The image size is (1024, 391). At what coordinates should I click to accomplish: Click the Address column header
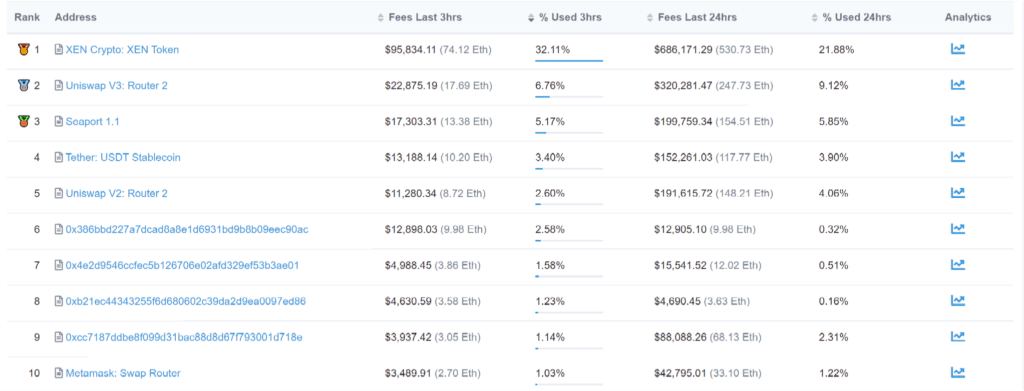point(75,18)
